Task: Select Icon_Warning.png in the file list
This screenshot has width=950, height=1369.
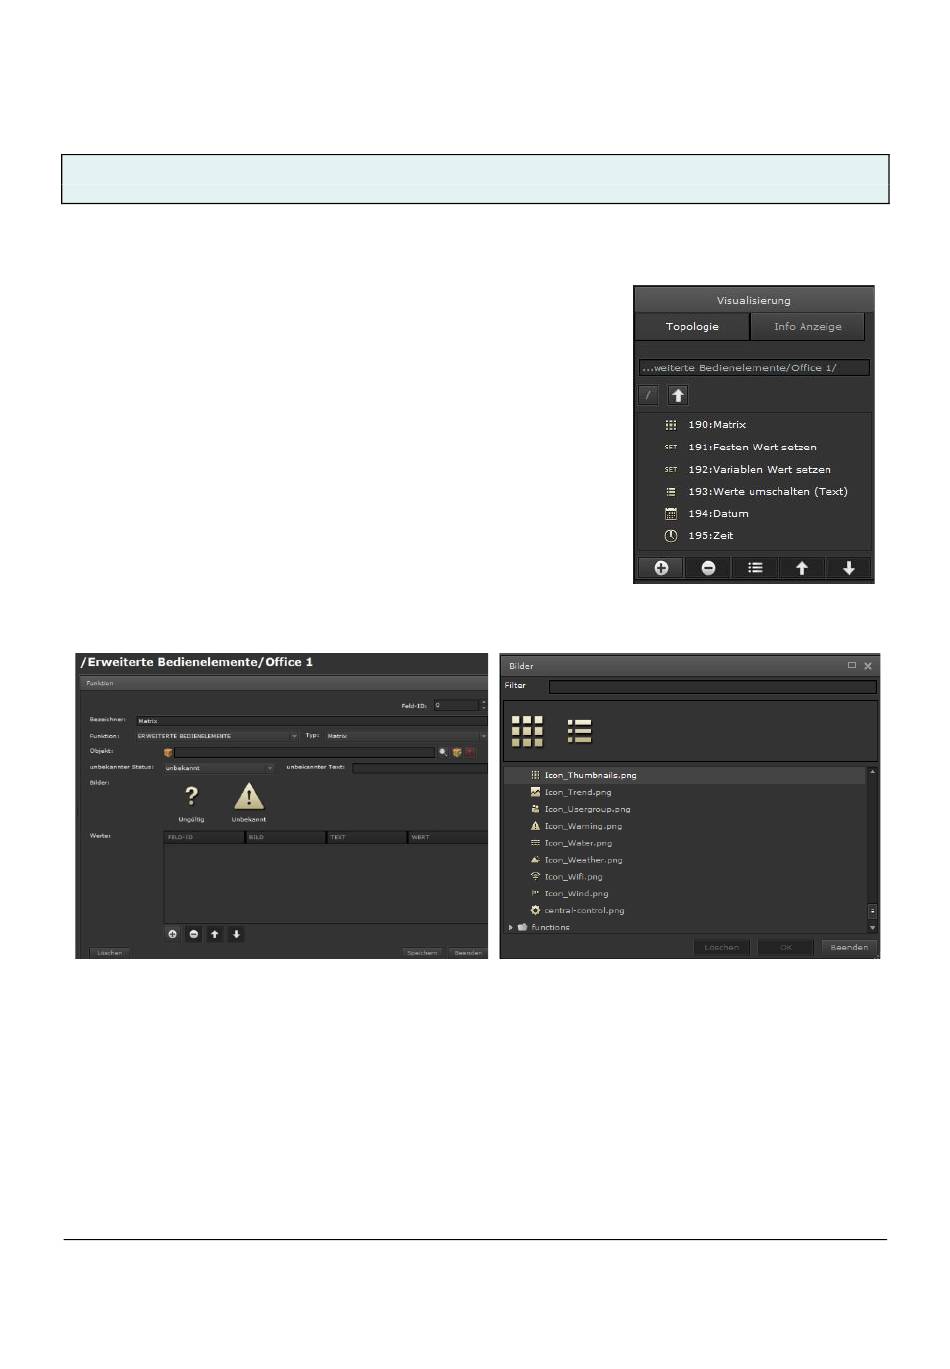Action: 583,826
